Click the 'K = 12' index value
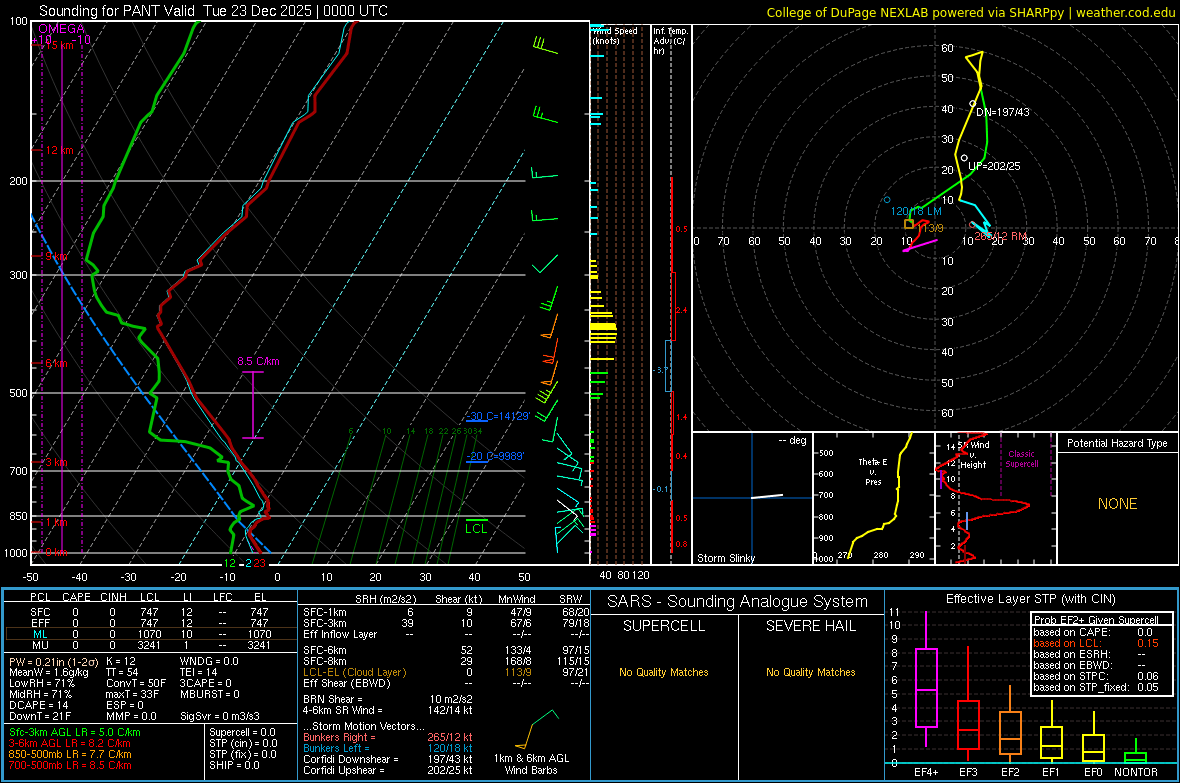Image resolution: width=1180 pixels, height=783 pixels. pos(120,661)
